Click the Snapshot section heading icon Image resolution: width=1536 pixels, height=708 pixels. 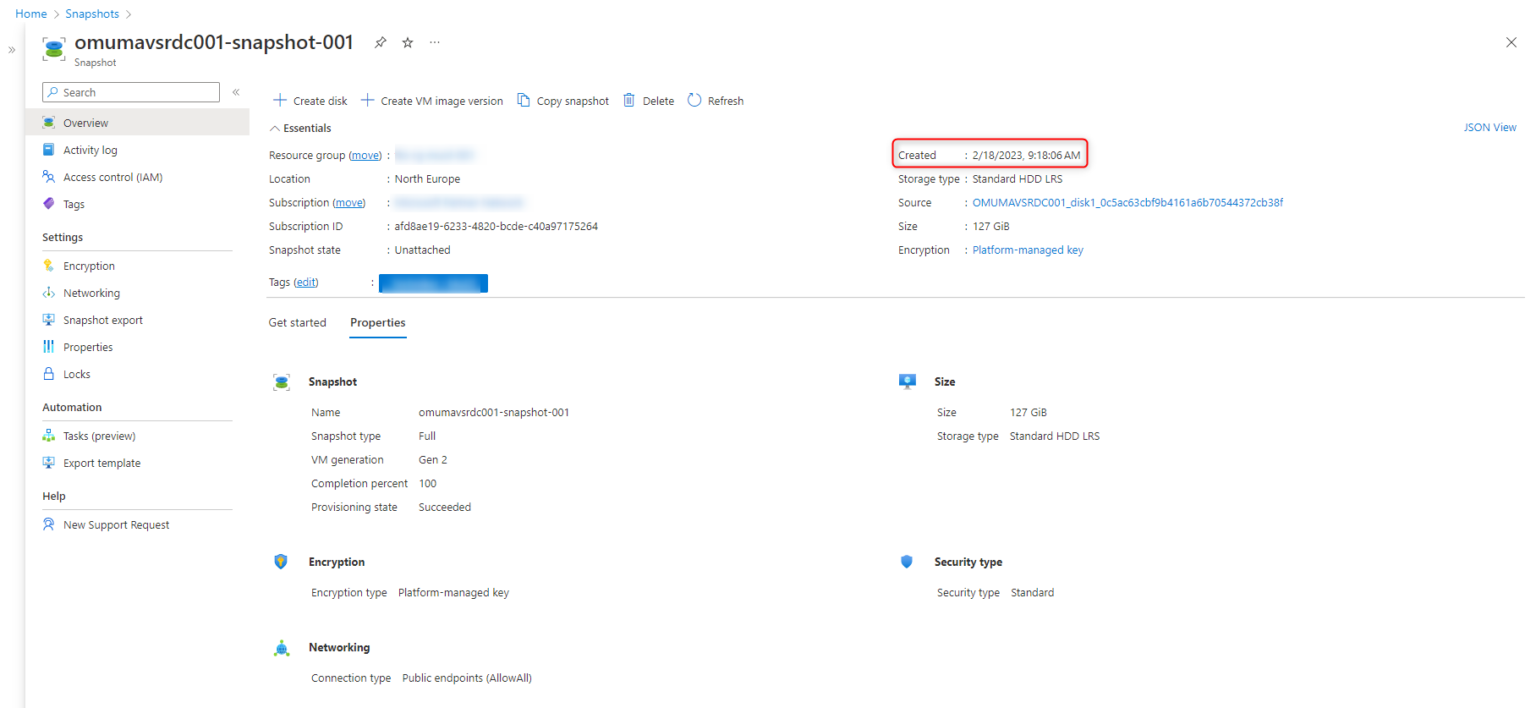click(282, 382)
